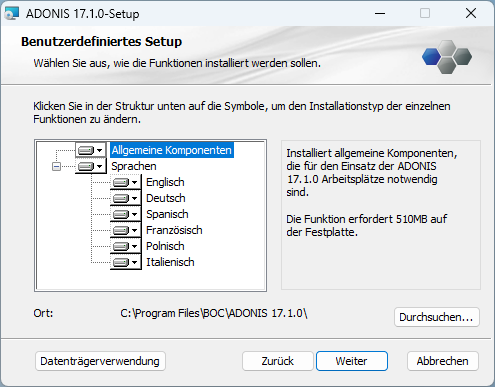Cancel setup with Abbrechen
Viewport: 495px width, 387px height.
pos(443,361)
